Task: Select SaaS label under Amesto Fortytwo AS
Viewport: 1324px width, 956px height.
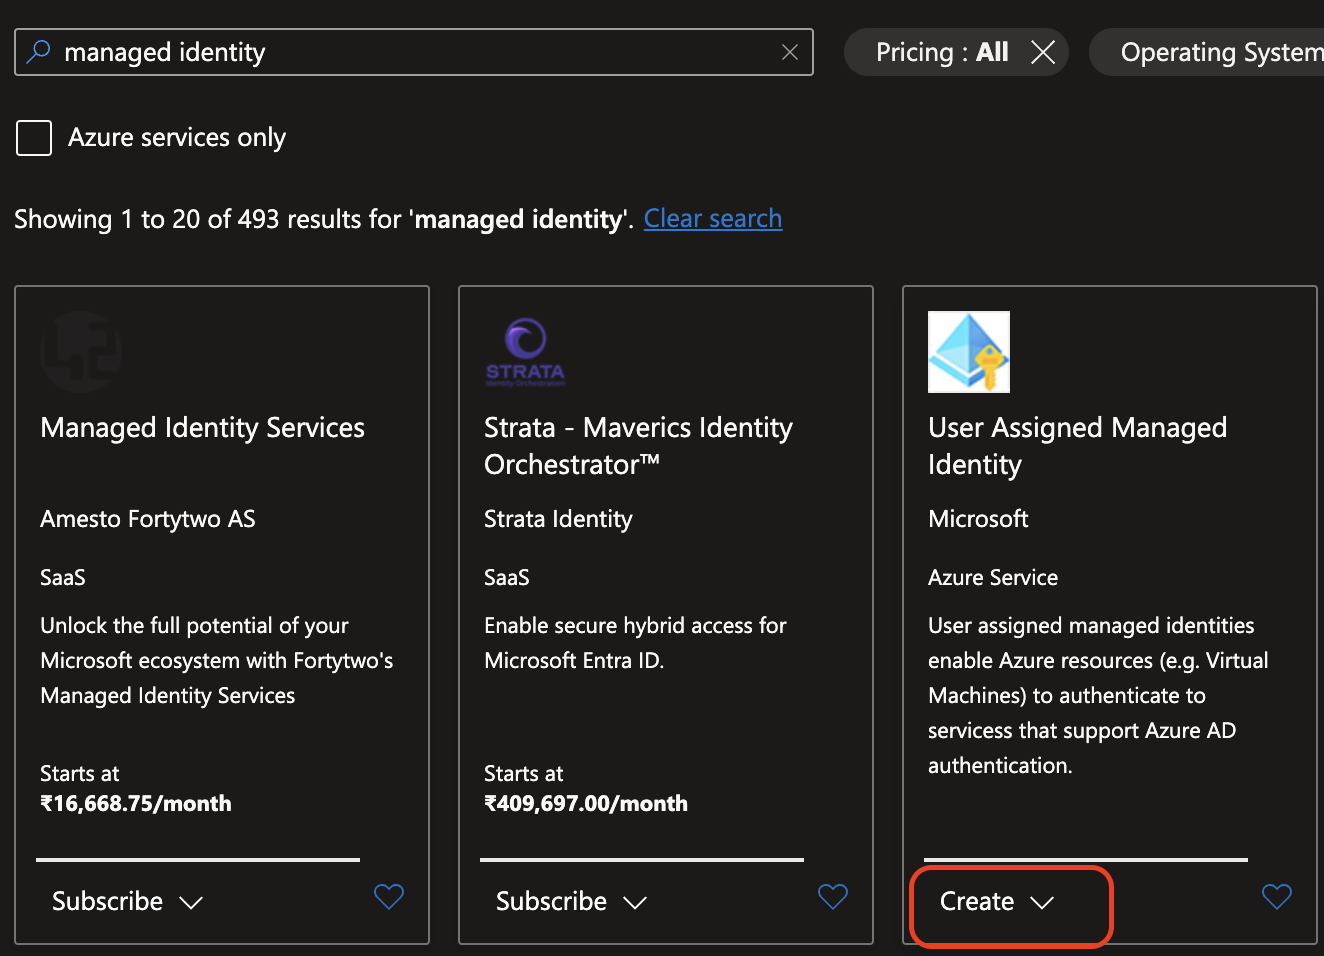Action: (x=63, y=577)
